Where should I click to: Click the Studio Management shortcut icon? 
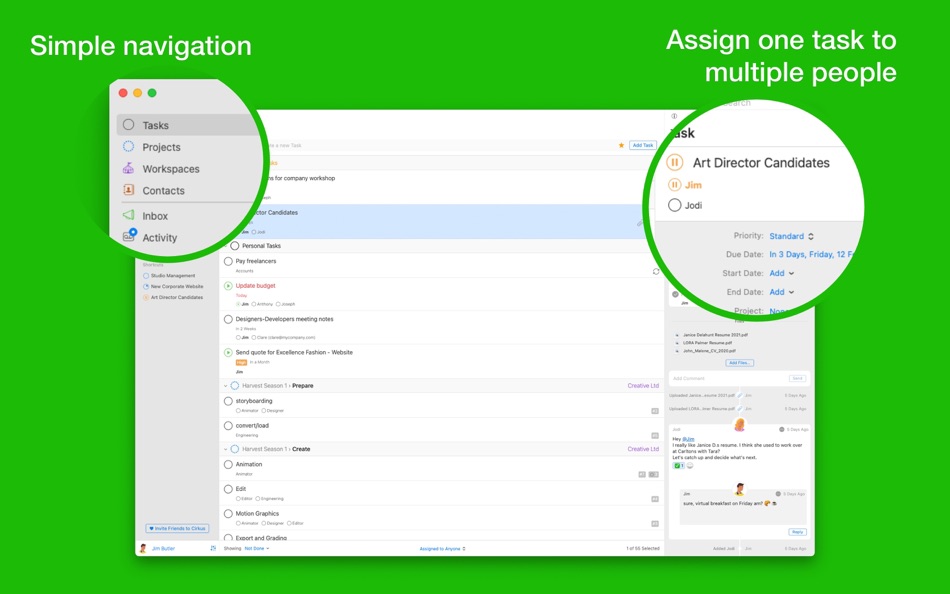click(x=146, y=276)
